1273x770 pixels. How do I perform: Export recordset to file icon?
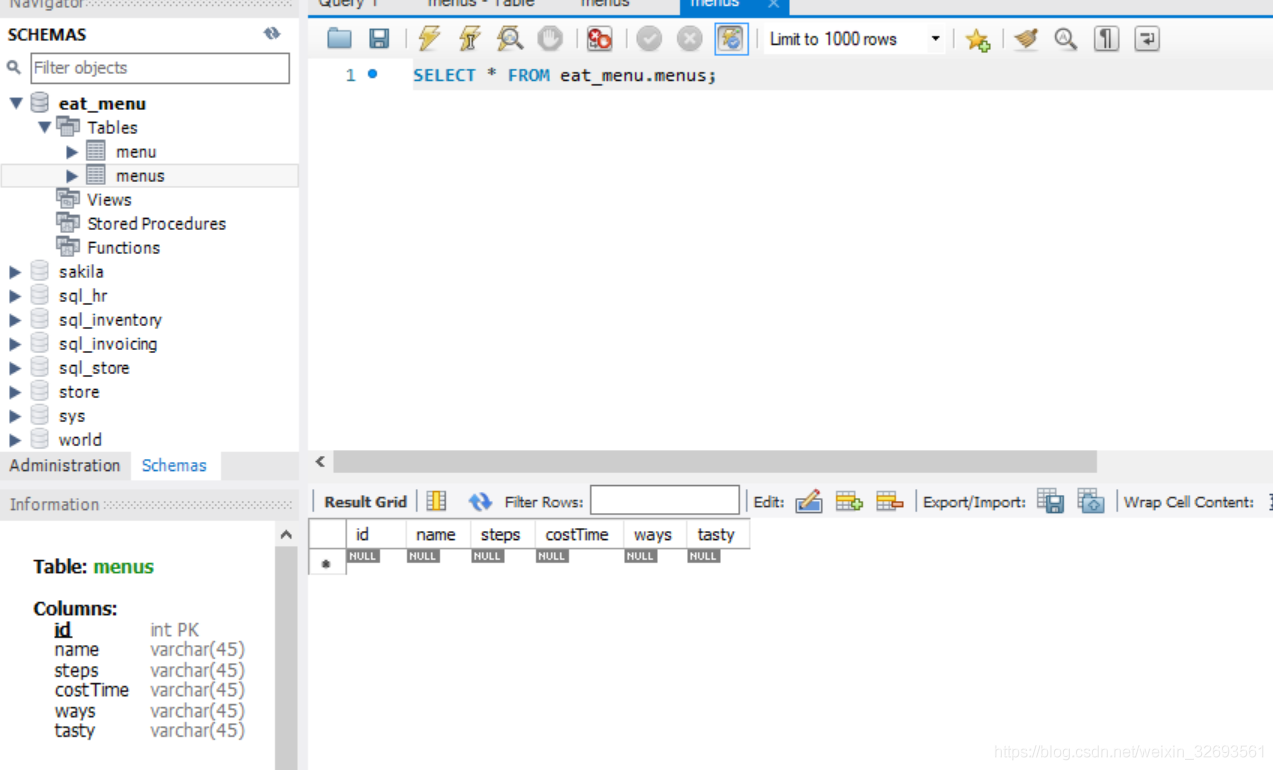tap(1050, 501)
